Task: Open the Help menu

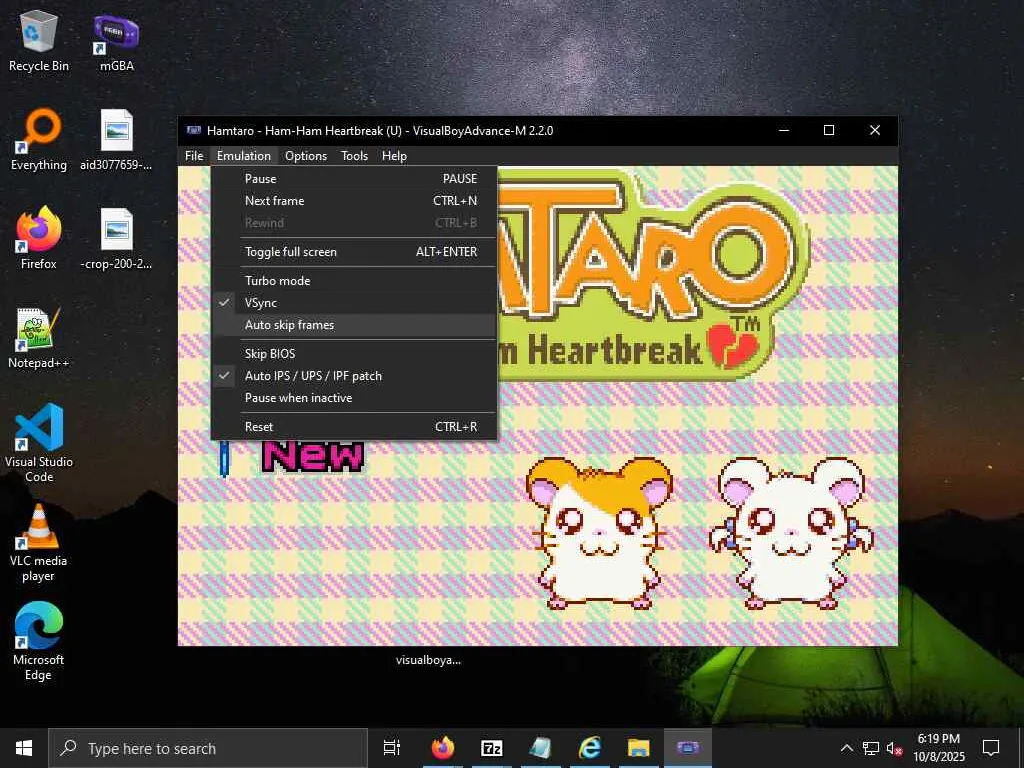Action: [394, 155]
